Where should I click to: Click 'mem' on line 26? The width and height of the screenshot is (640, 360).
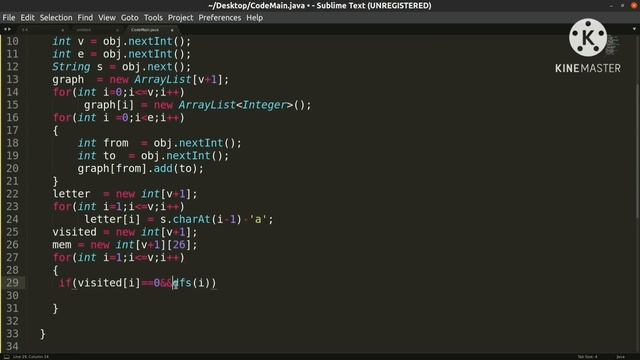click(62, 244)
